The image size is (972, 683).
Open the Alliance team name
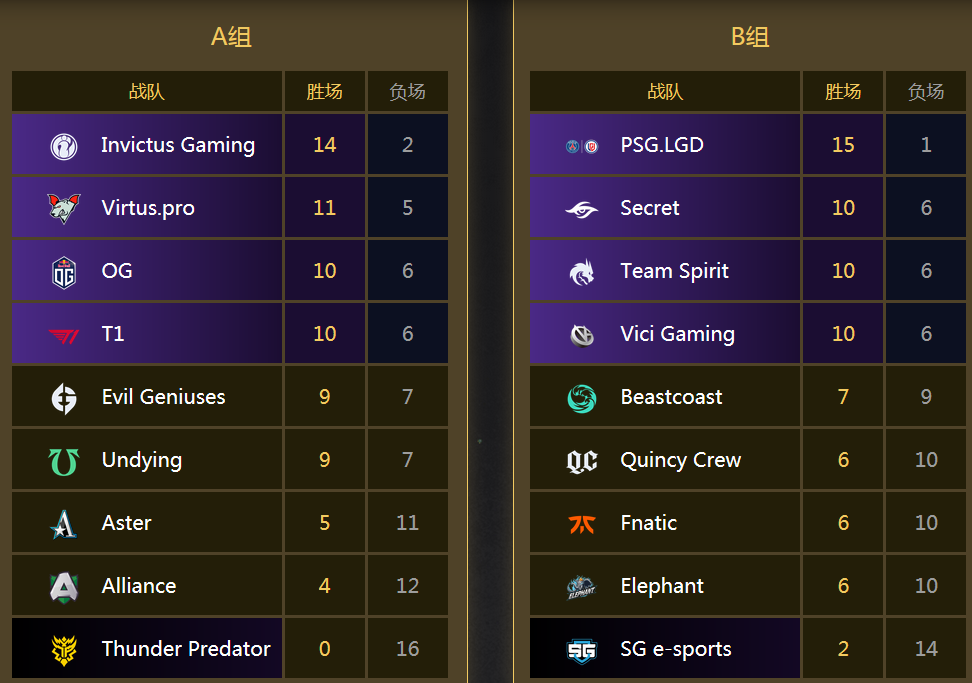pyautogui.click(x=139, y=586)
